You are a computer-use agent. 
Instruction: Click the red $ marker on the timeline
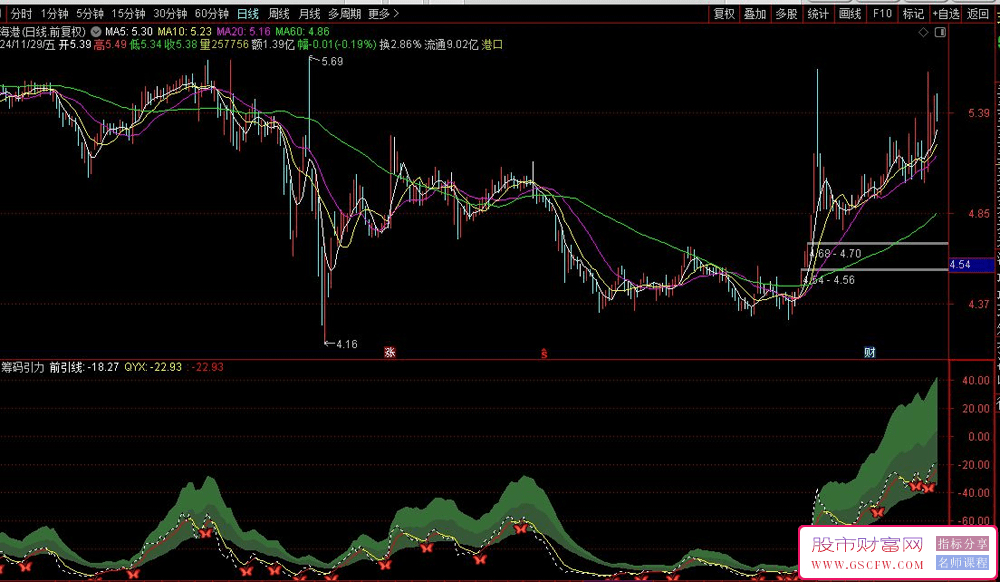coord(544,352)
